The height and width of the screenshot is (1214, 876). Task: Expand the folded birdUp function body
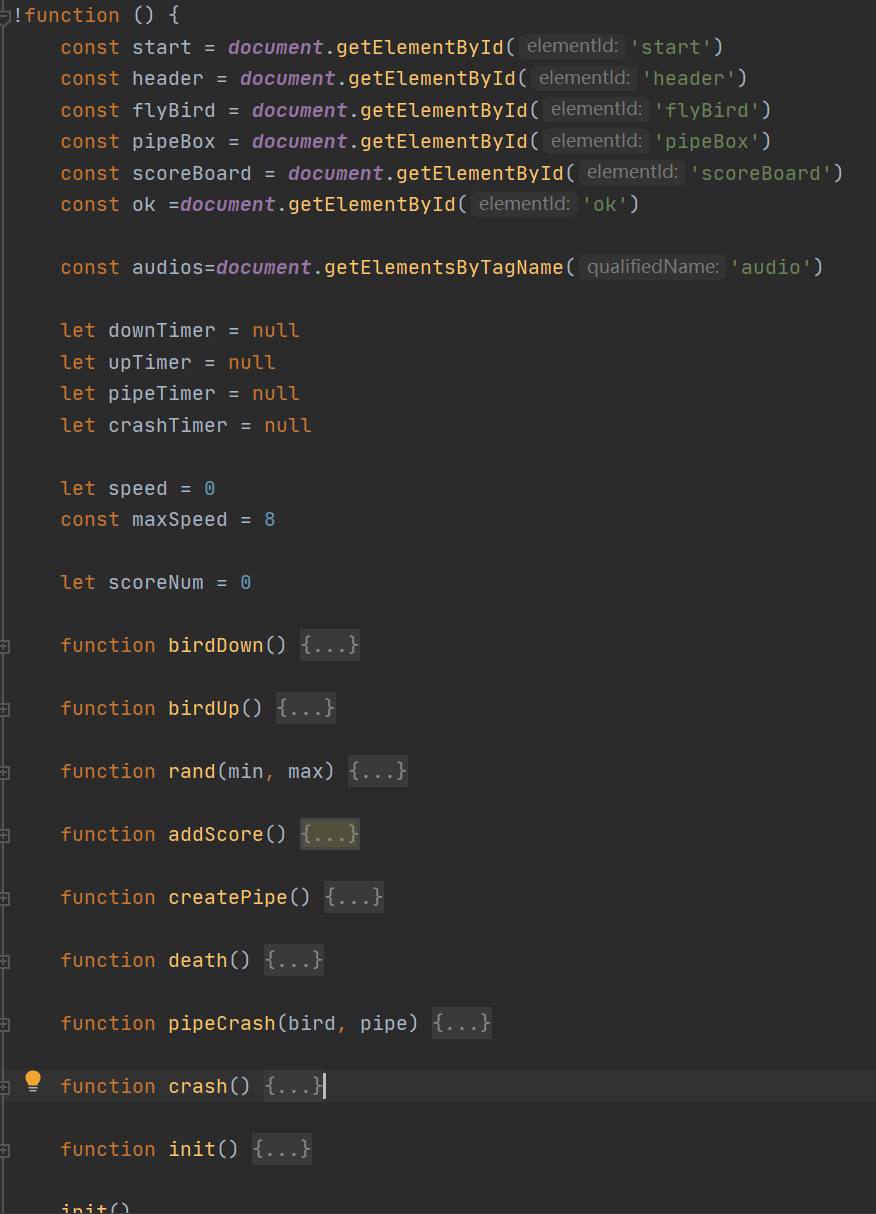pos(306,709)
